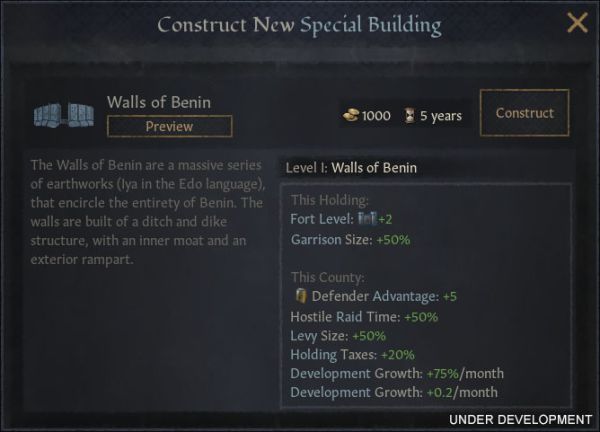The width and height of the screenshot is (600, 432).
Task: Select the Level I: Walls of Benin header
Action: 351,168
